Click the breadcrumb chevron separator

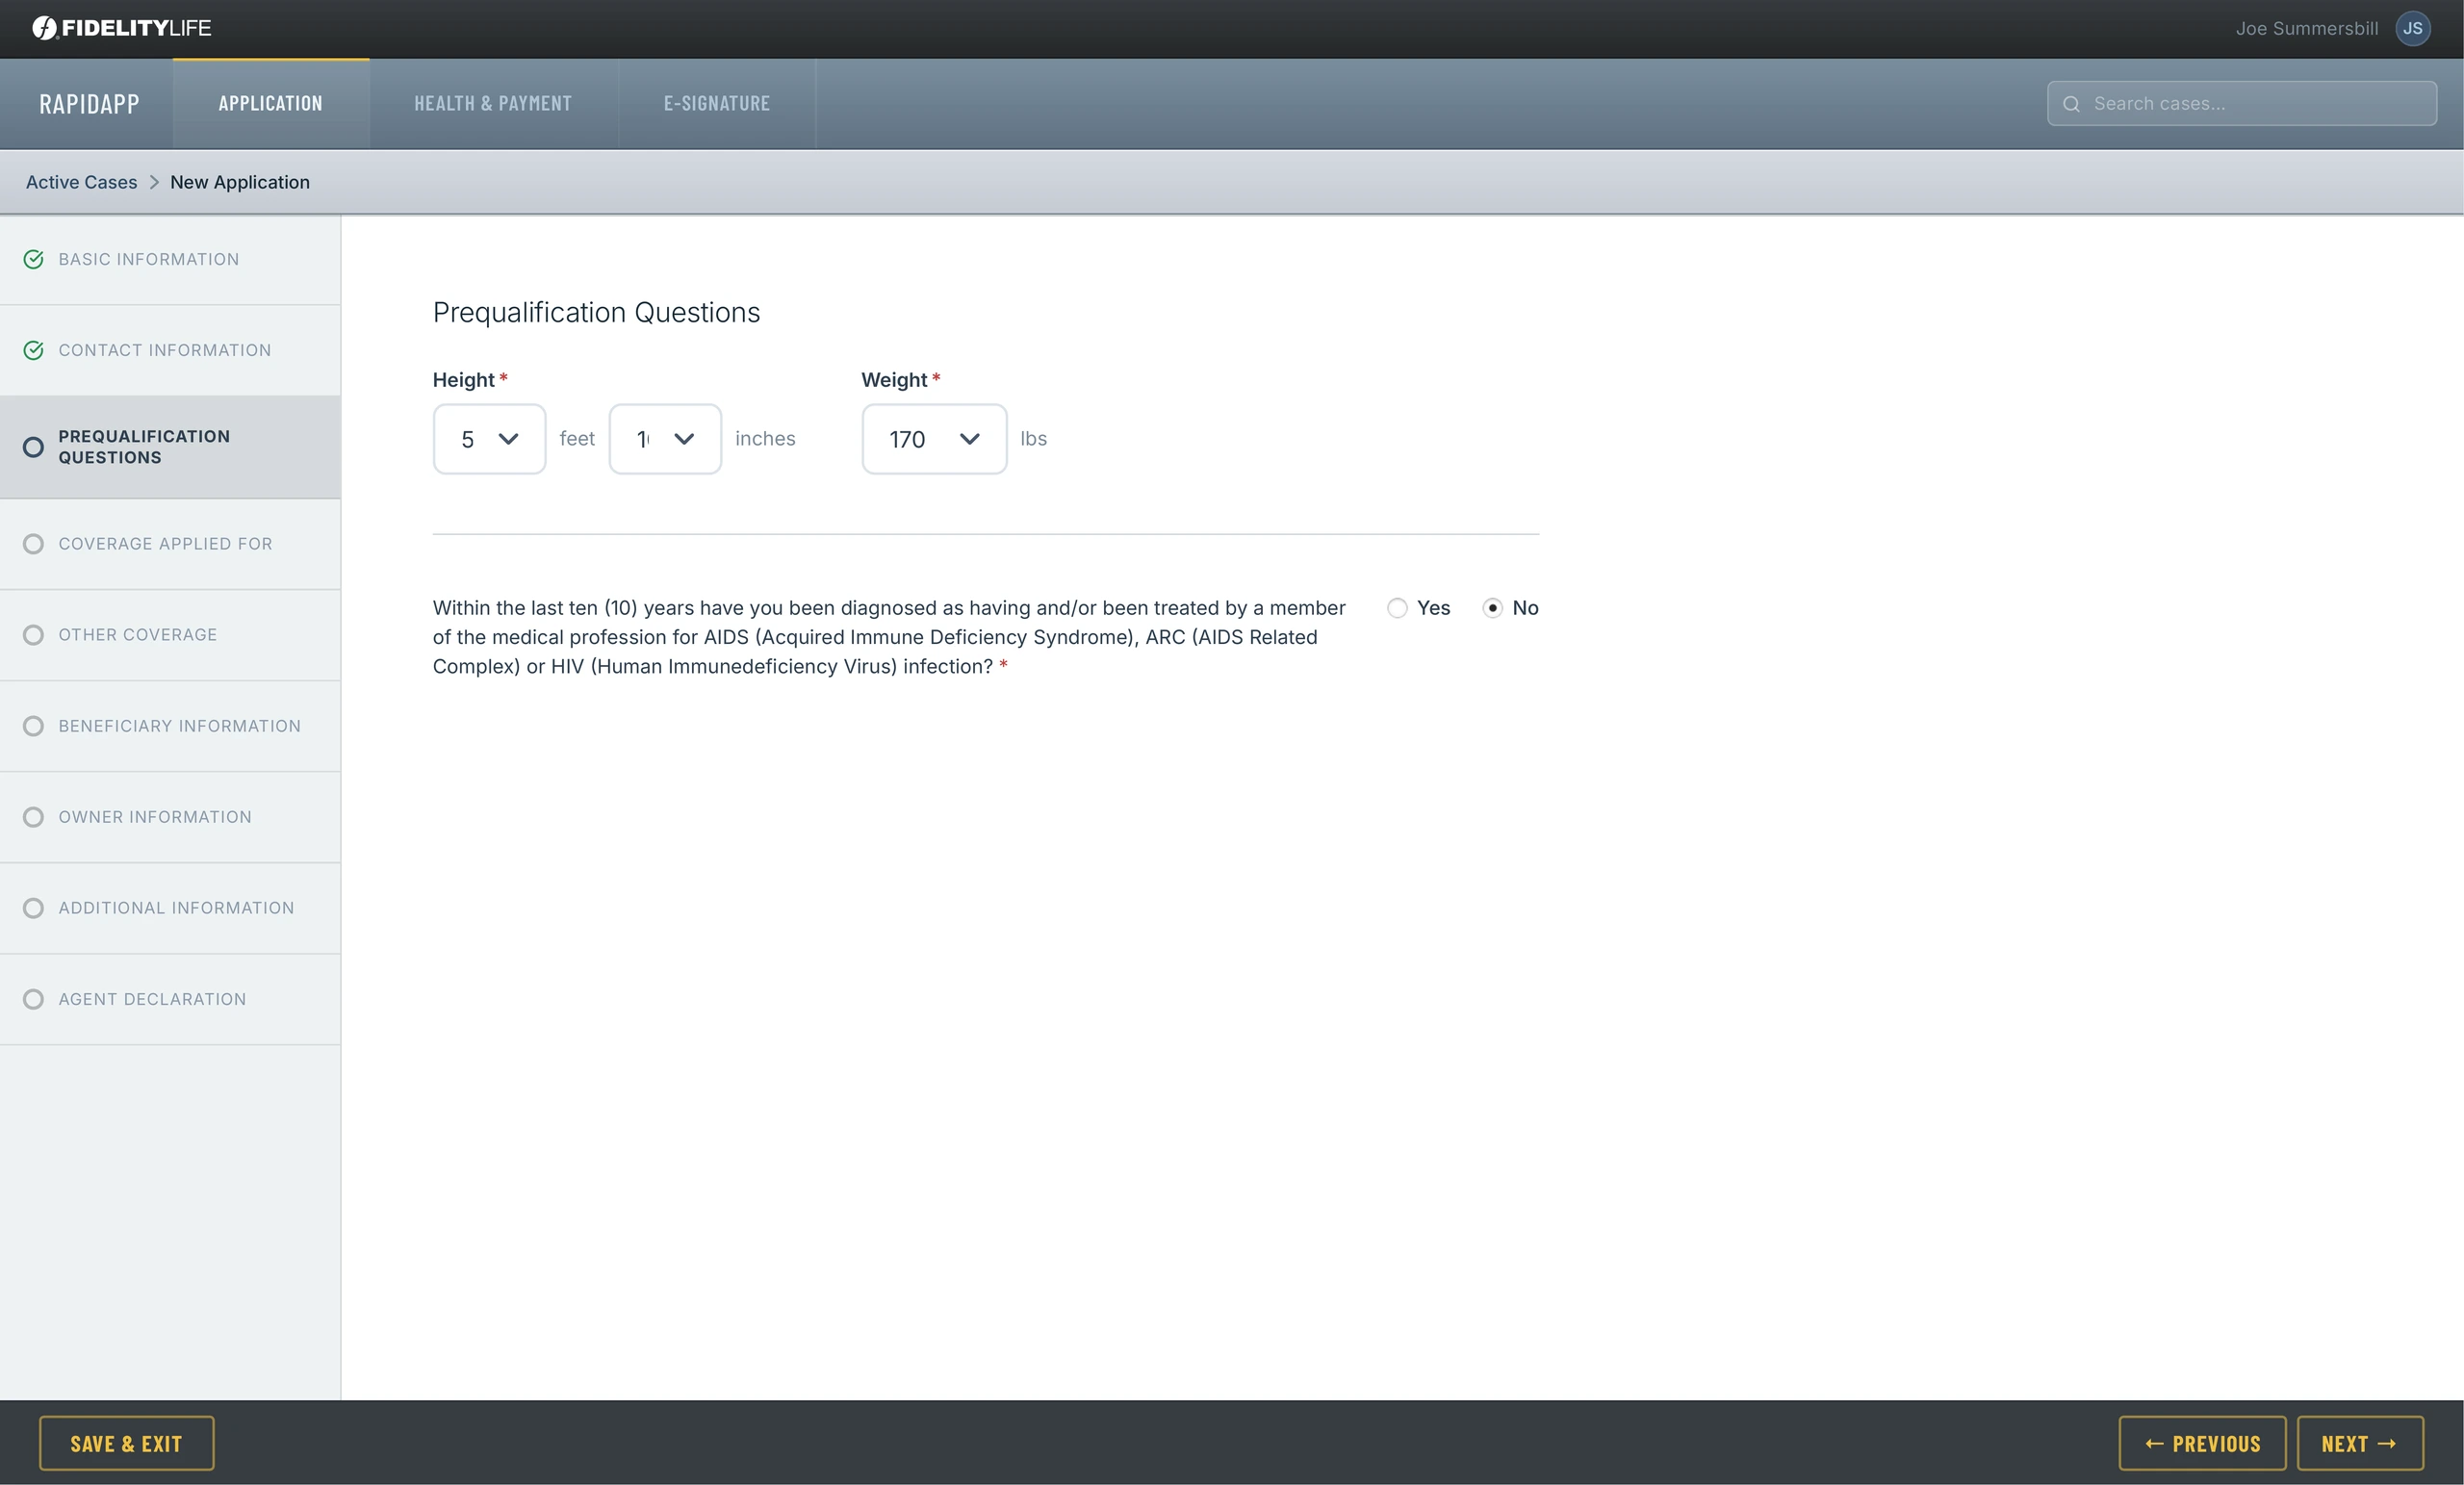[x=154, y=182]
